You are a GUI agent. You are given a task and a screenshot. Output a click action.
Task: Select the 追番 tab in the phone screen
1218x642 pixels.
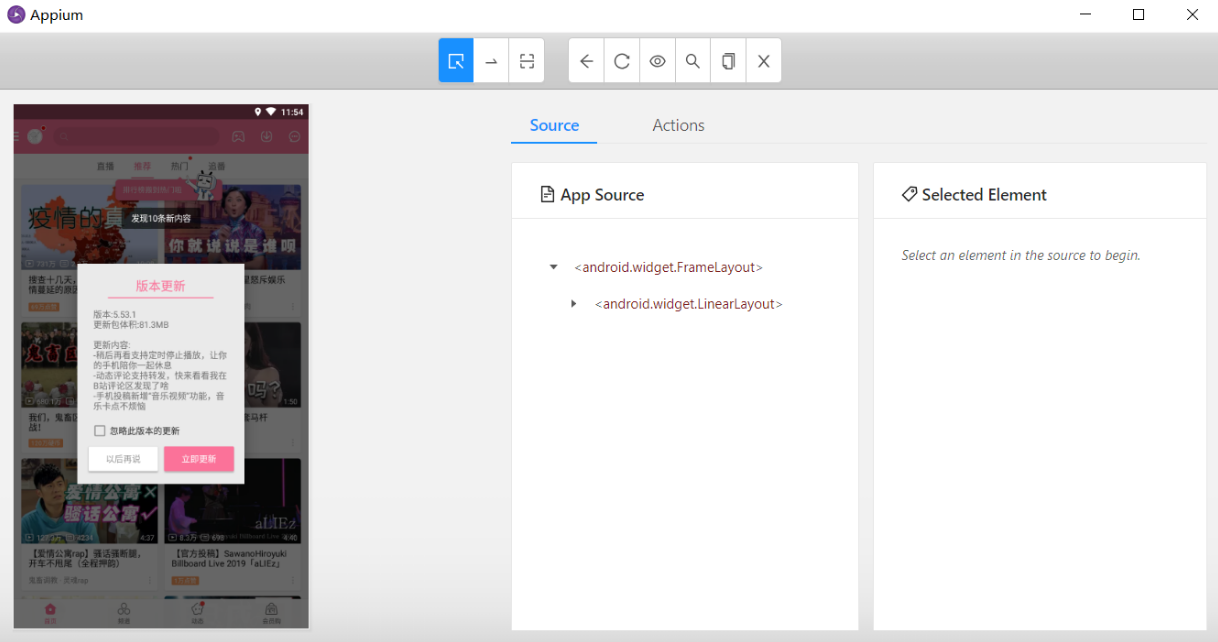tap(217, 166)
